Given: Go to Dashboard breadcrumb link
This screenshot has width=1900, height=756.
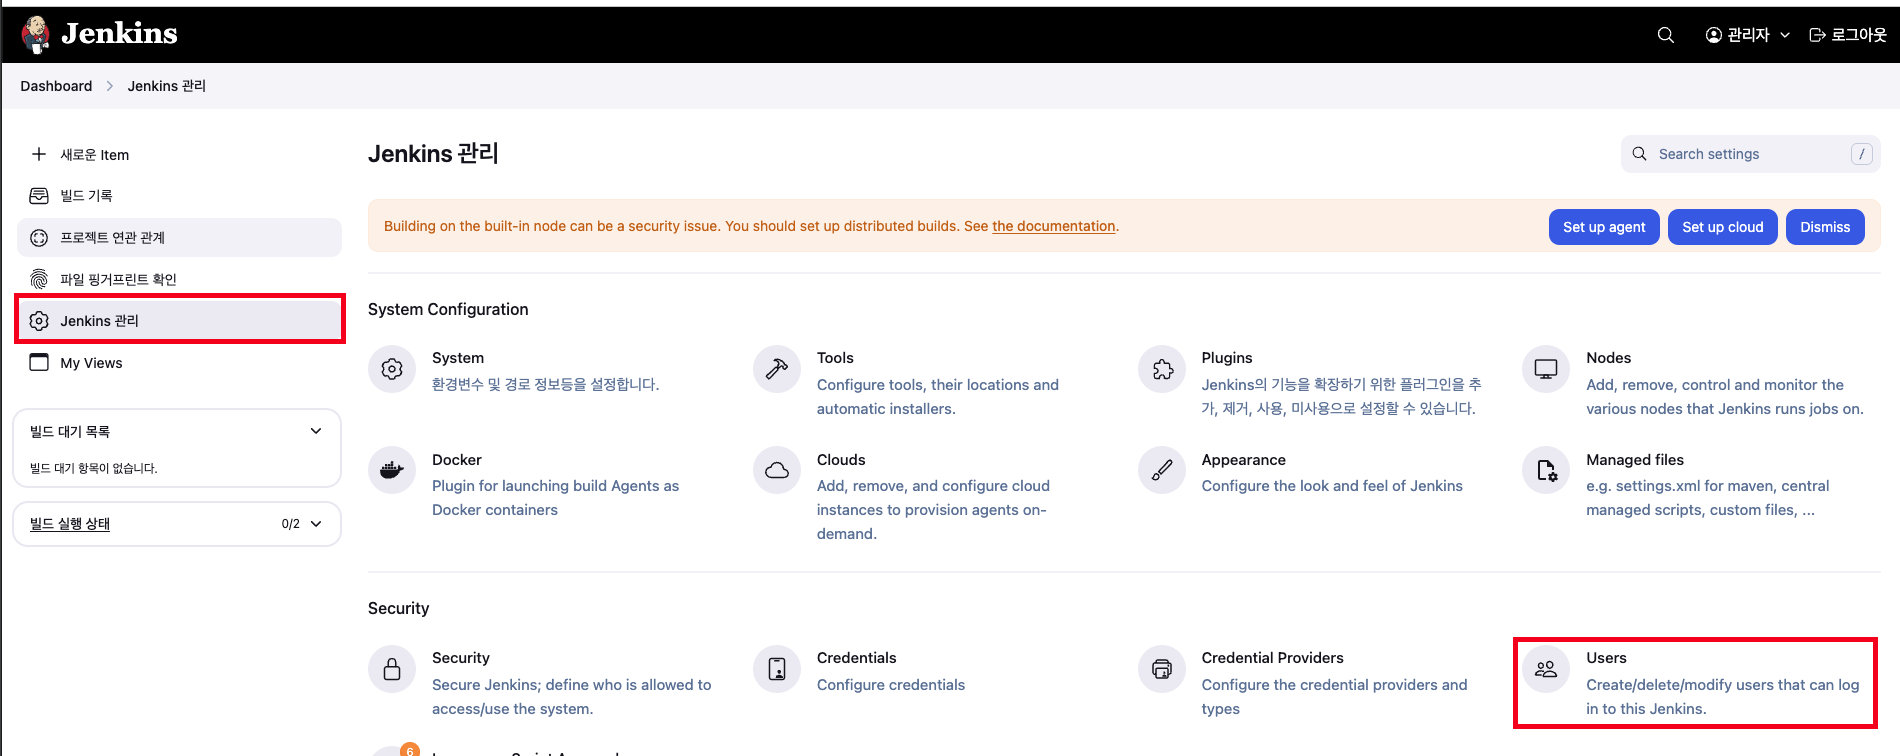Looking at the screenshot, I should (56, 86).
